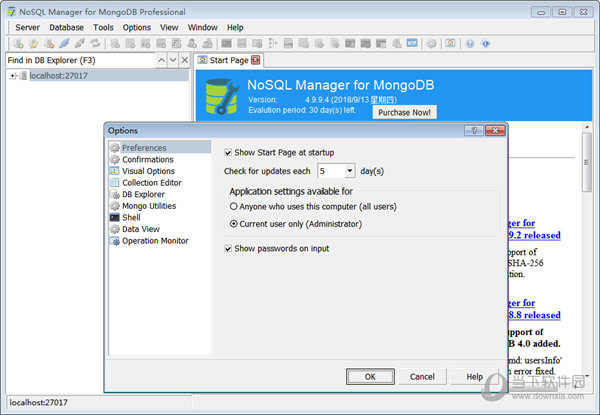Confirm Options dialog with OK
Image resolution: width=600 pixels, height=415 pixels.
pyautogui.click(x=370, y=377)
